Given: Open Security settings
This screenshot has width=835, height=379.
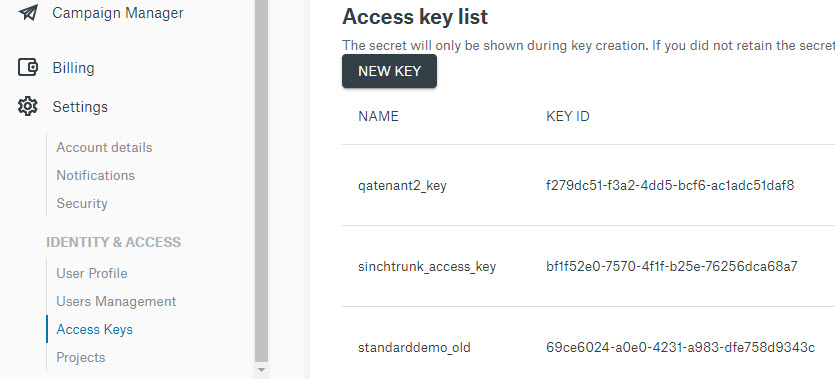Looking at the screenshot, I should pos(82,203).
